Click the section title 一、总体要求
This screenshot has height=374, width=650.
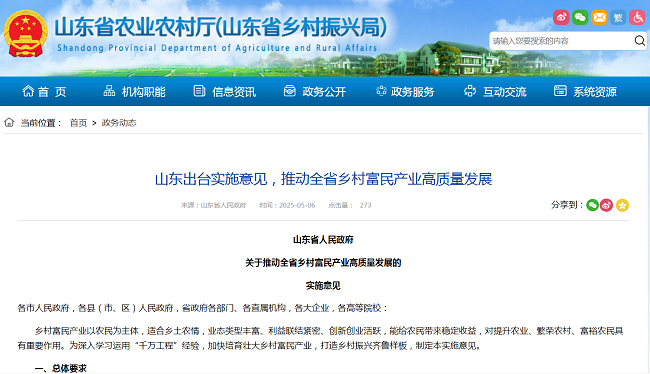tap(61, 368)
